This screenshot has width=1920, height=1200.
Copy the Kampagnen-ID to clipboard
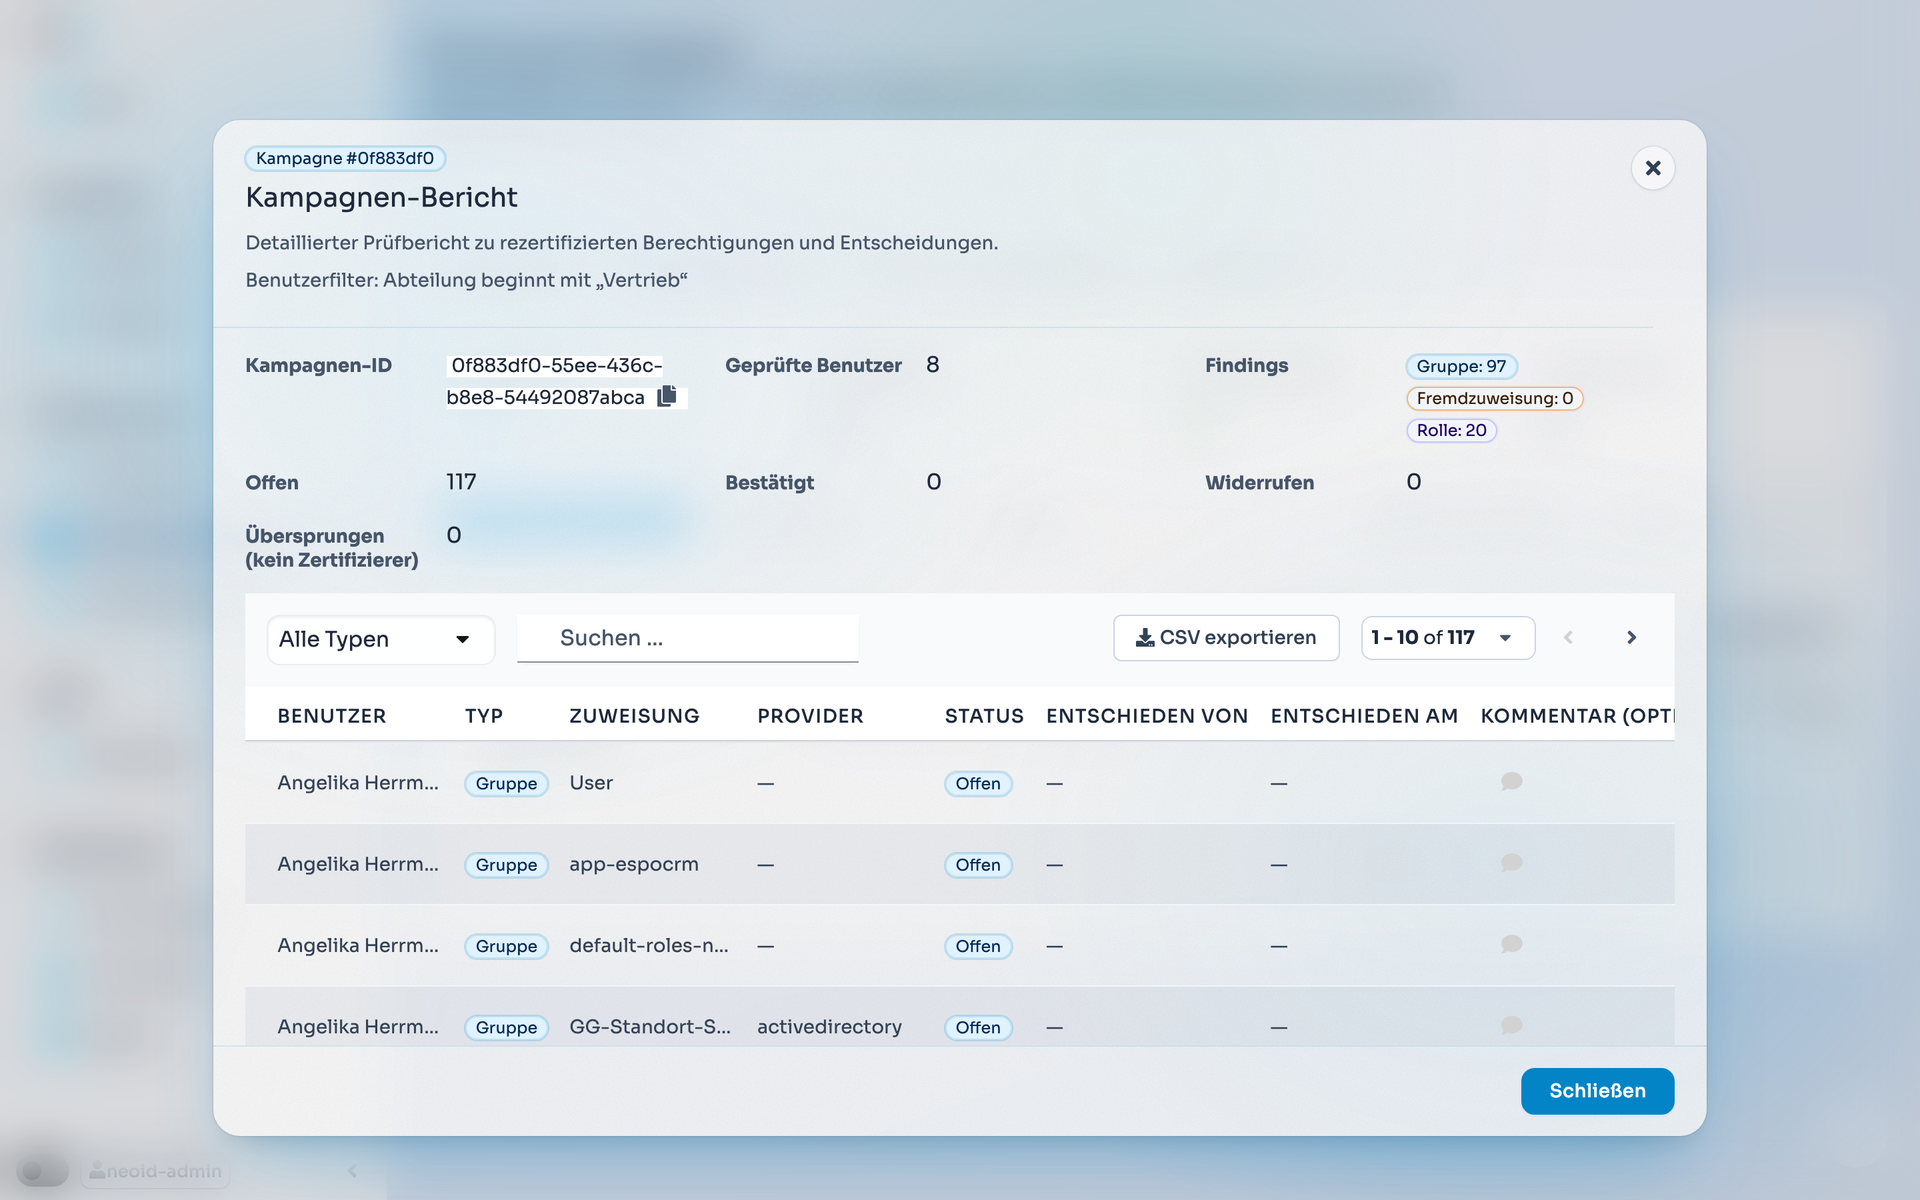pos(667,397)
